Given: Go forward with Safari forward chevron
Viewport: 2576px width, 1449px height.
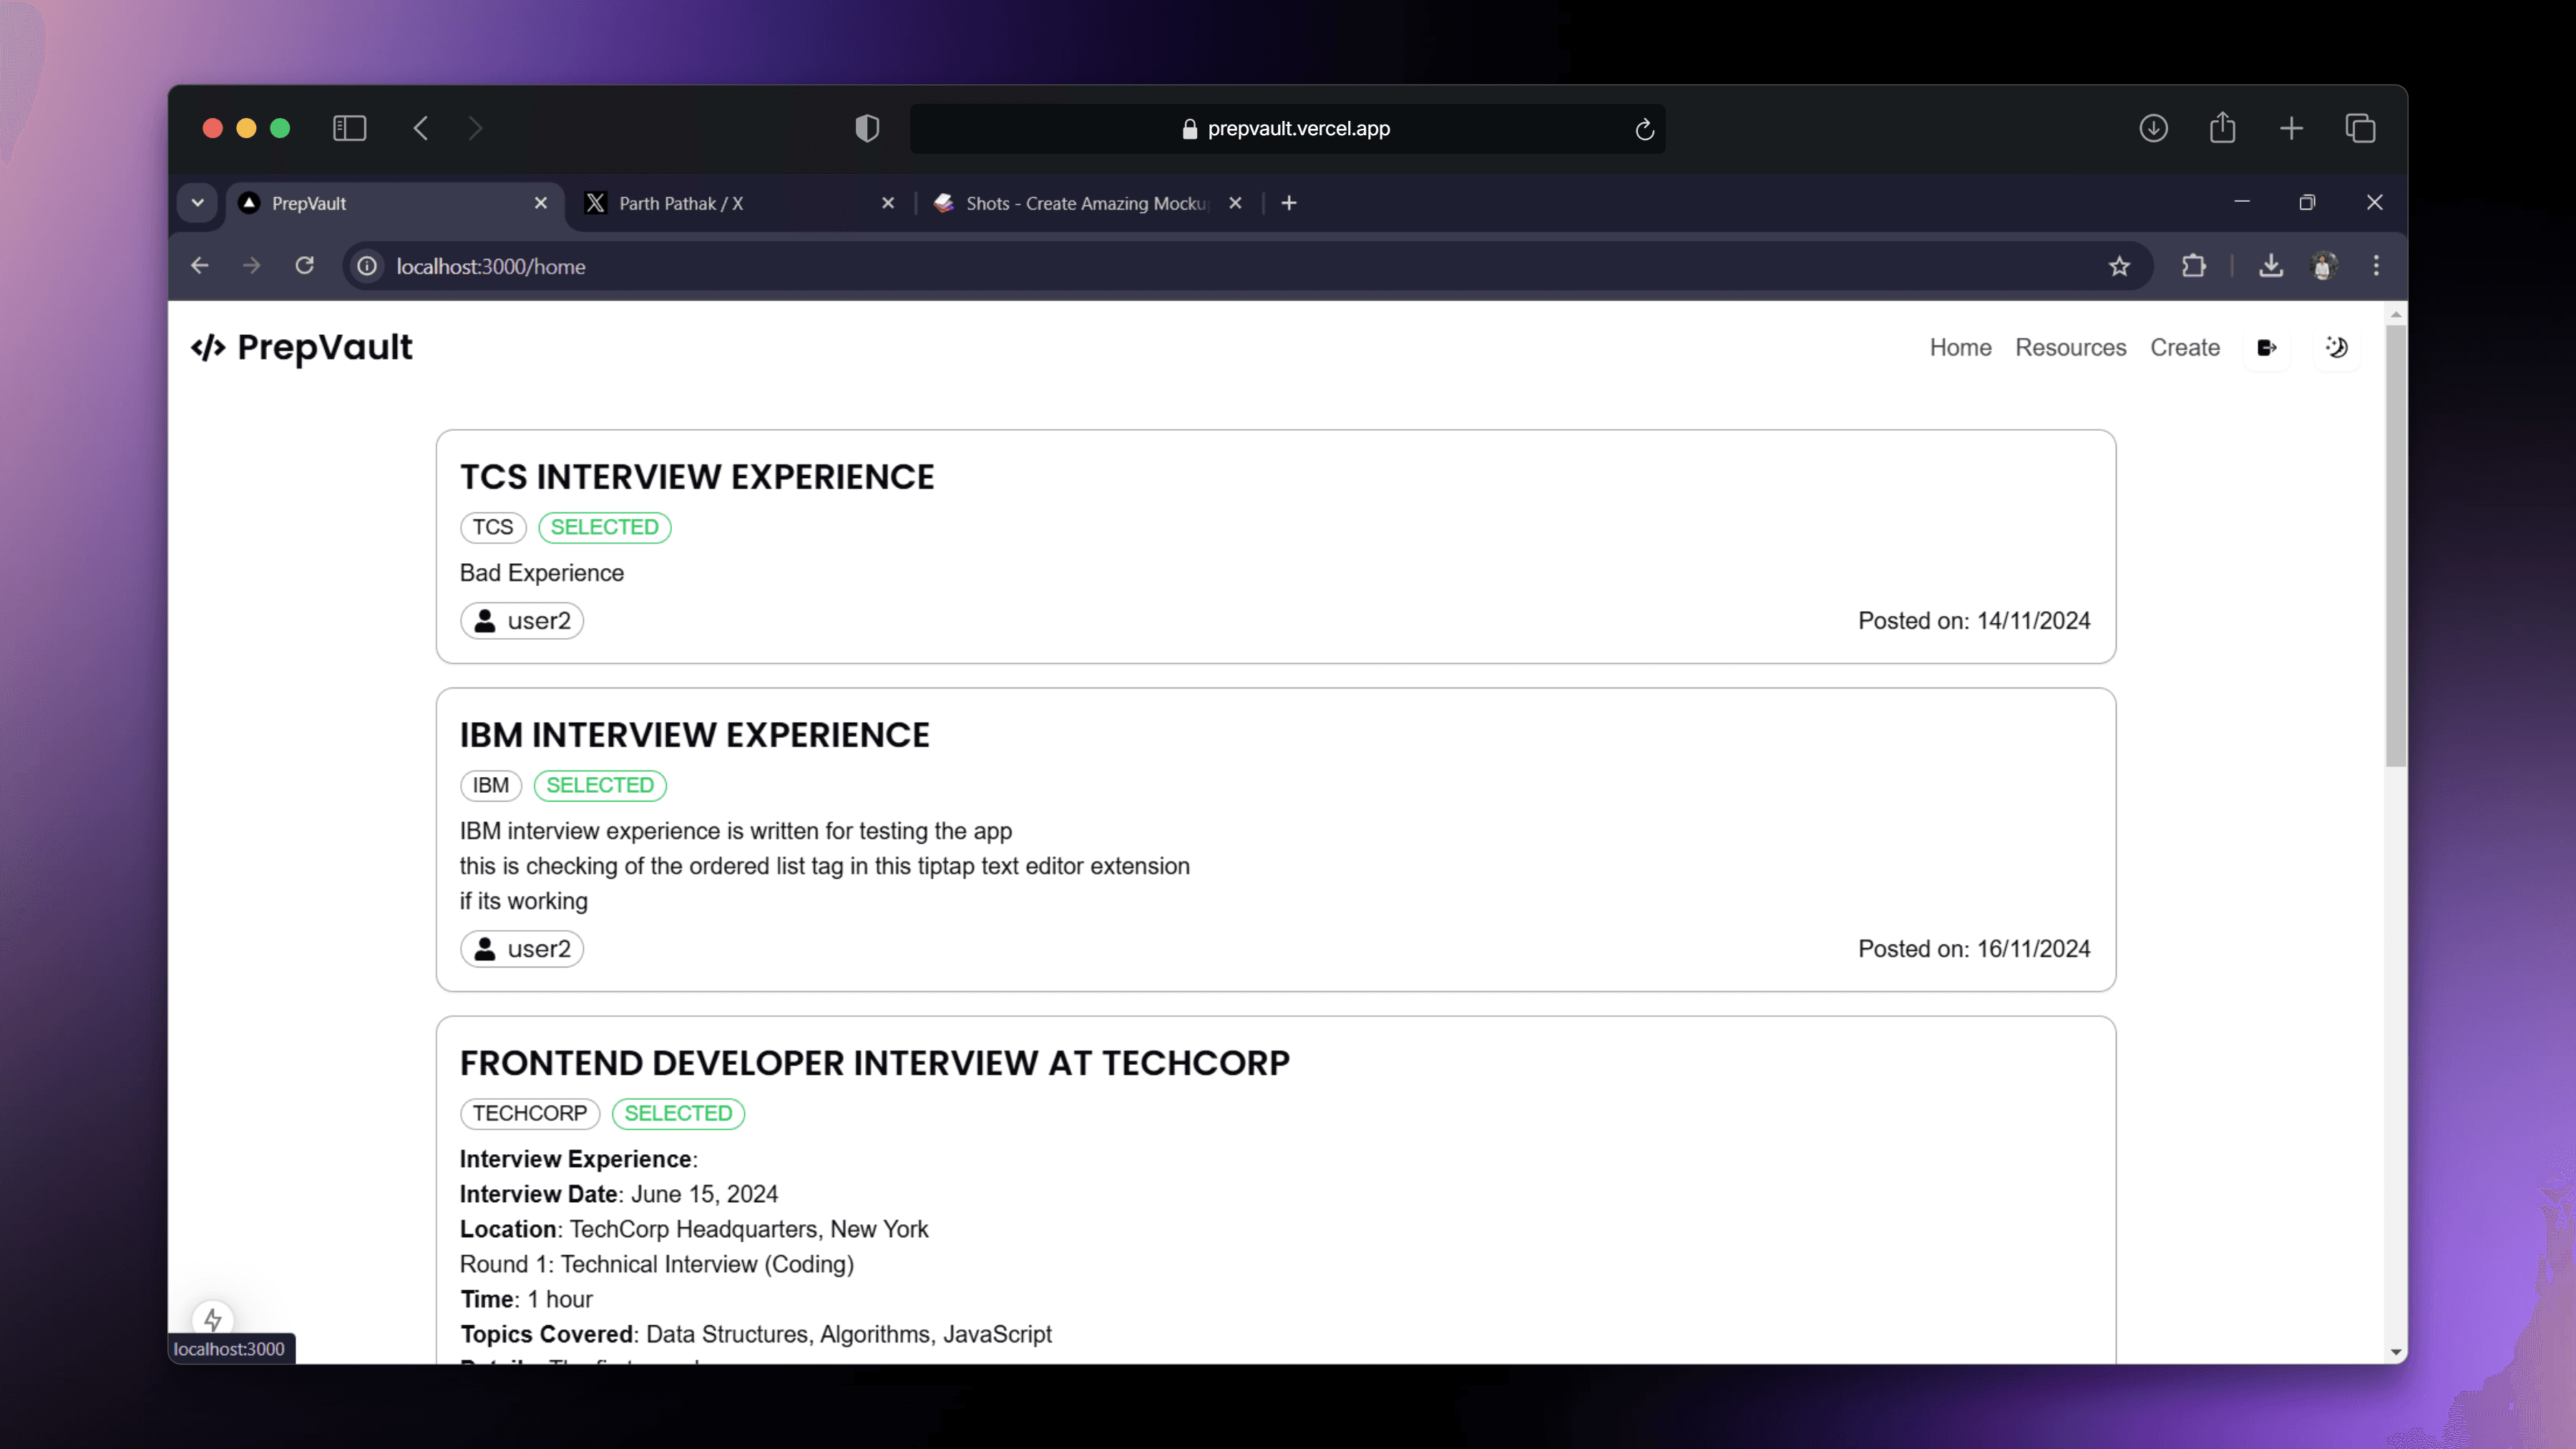Looking at the screenshot, I should [x=475, y=128].
